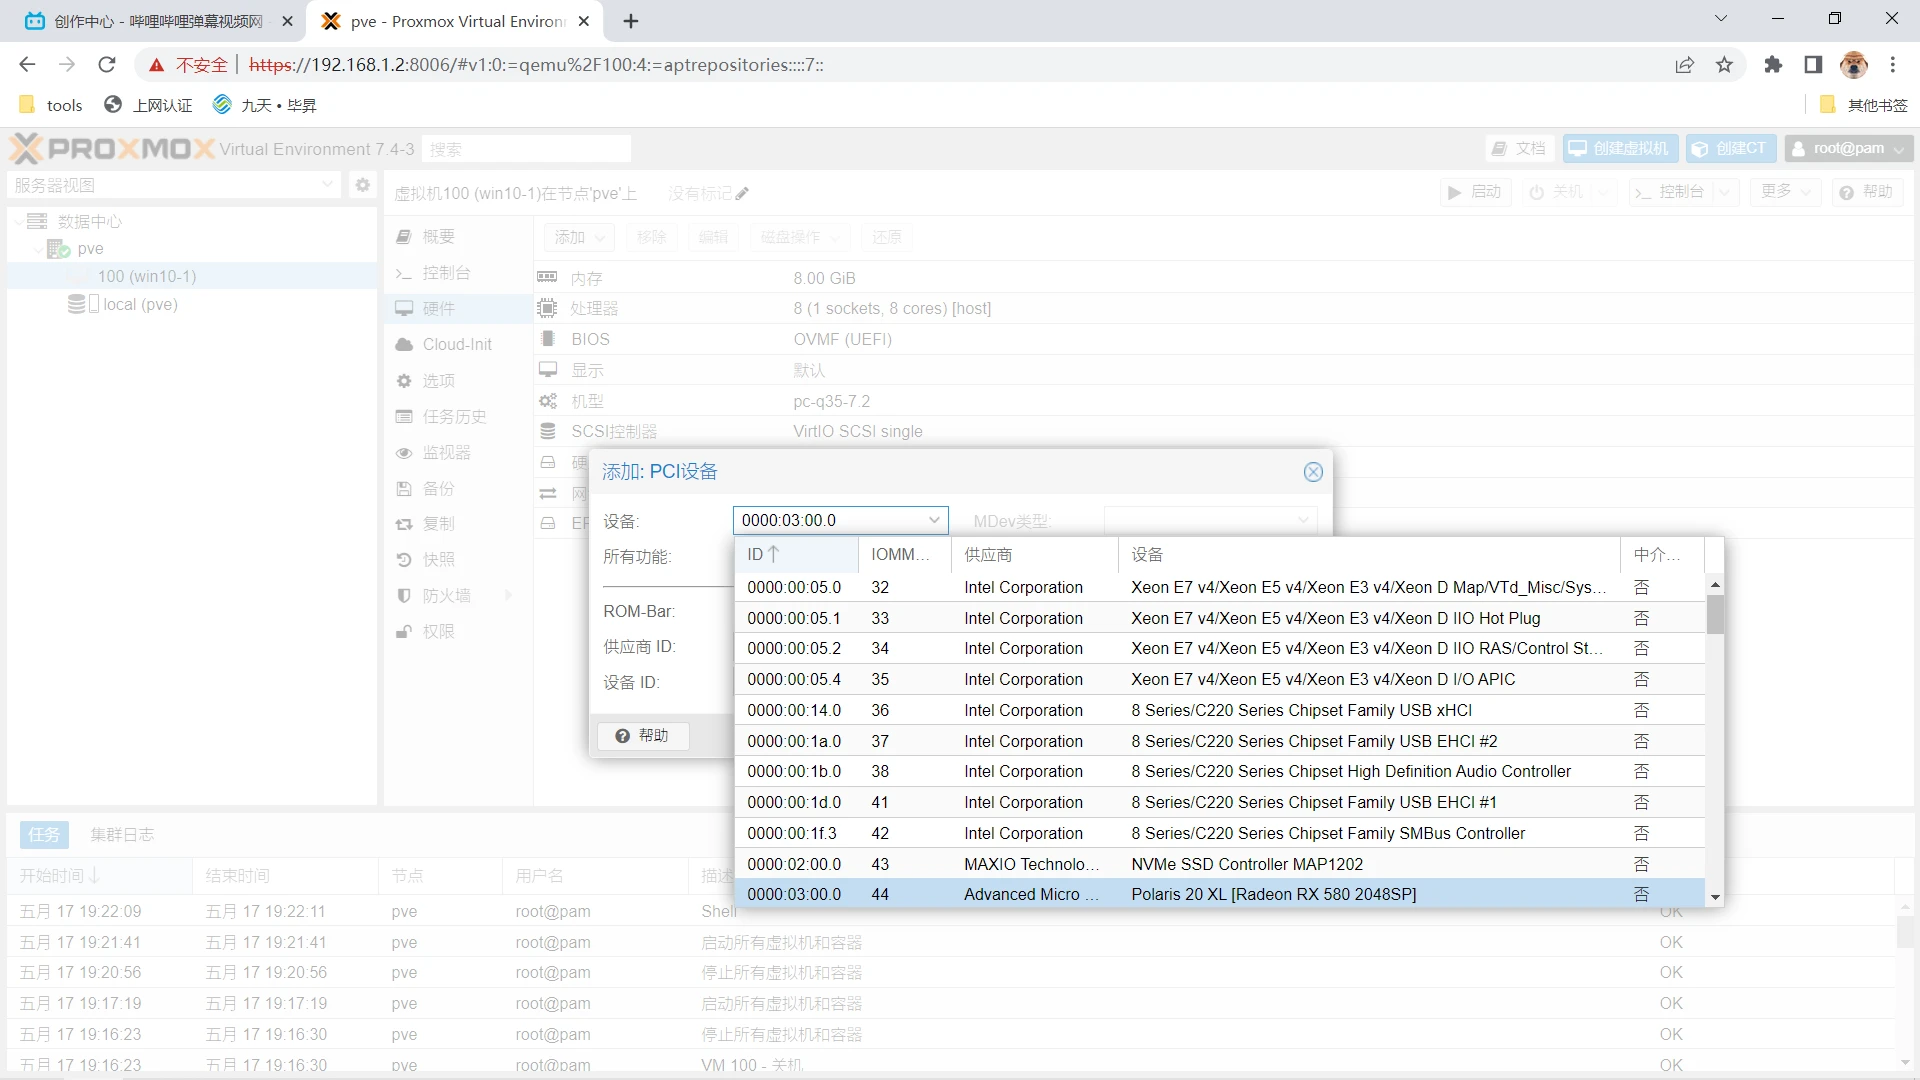This screenshot has height=1080, width=1920.
Task: Bookmark this page with star icon
Action: [1724, 65]
